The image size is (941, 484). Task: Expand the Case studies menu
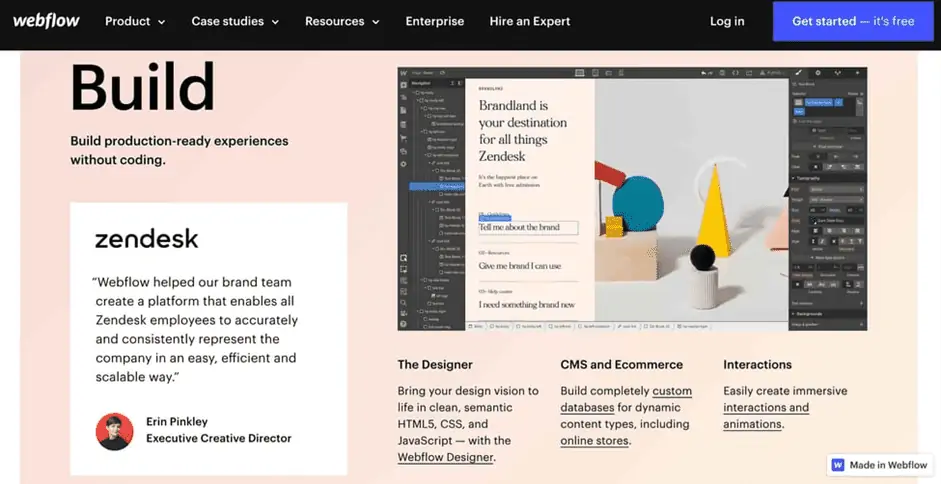tap(235, 21)
